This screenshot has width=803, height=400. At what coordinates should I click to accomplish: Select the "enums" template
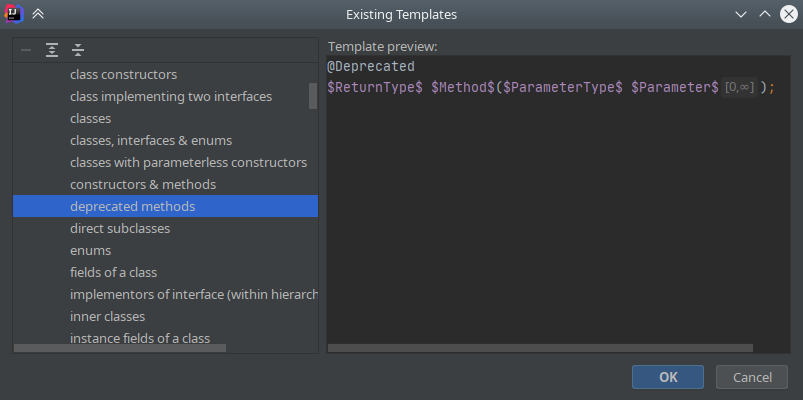click(90, 250)
